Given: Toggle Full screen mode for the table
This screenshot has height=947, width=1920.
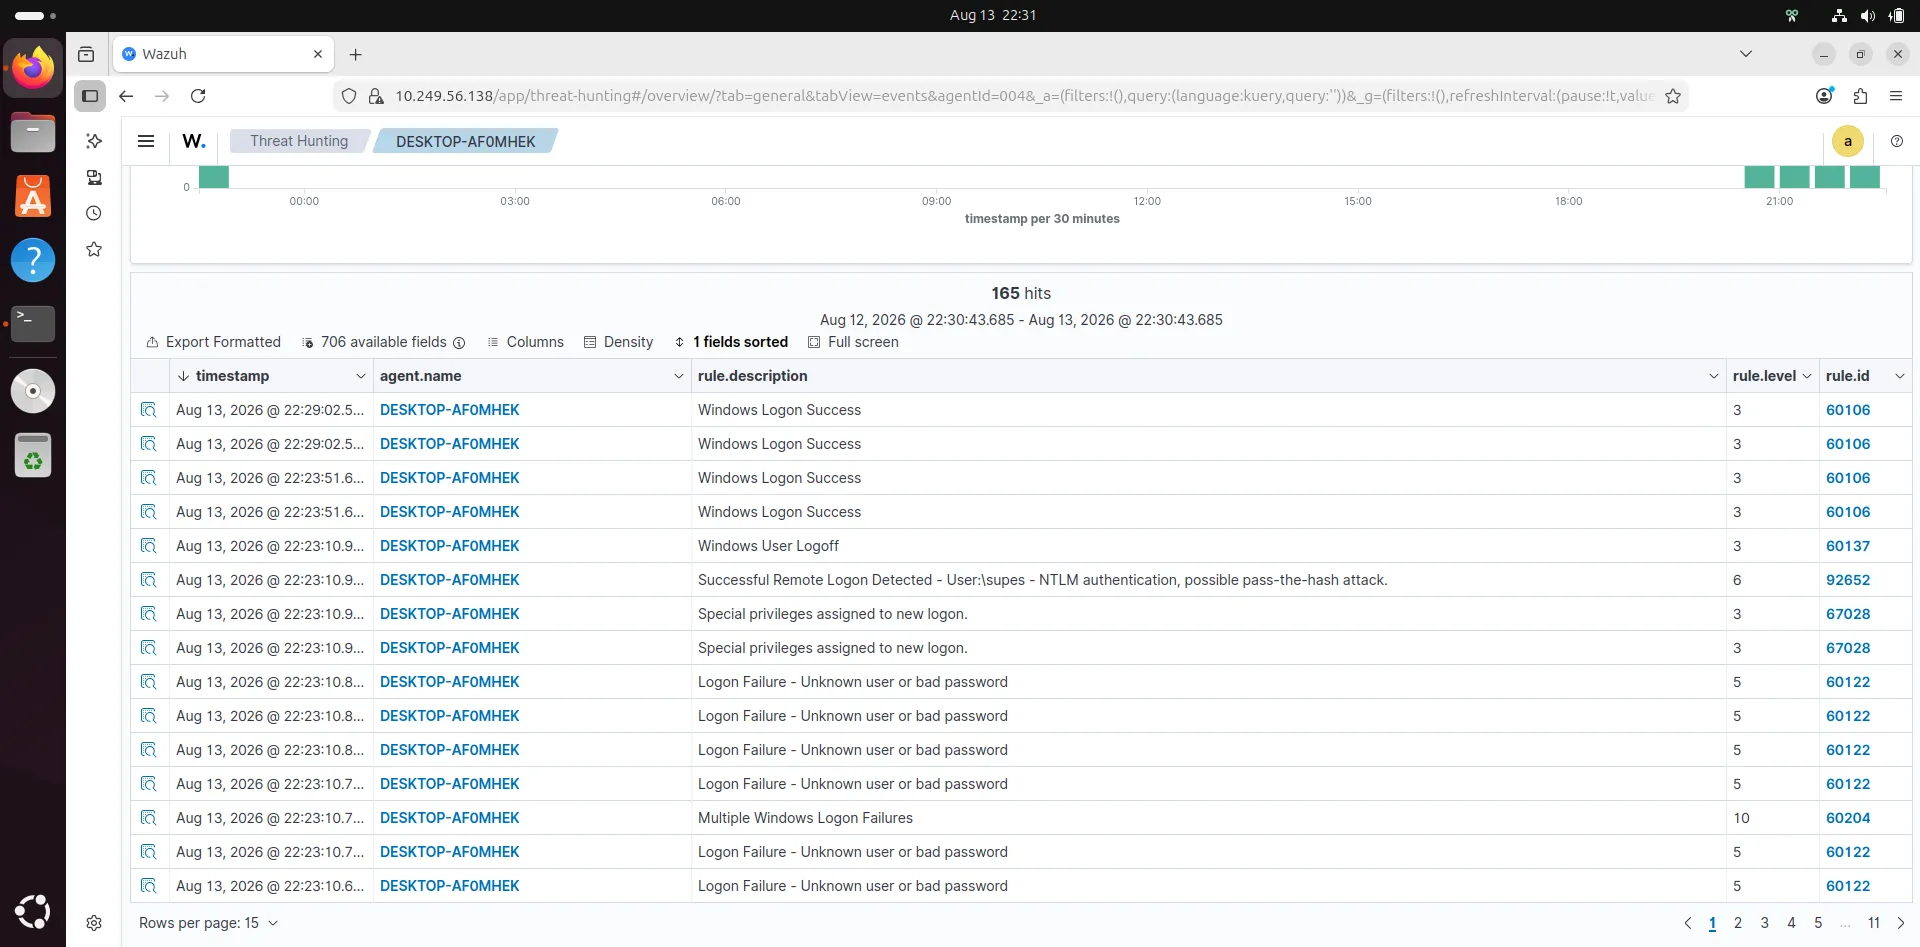Looking at the screenshot, I should pos(853,342).
